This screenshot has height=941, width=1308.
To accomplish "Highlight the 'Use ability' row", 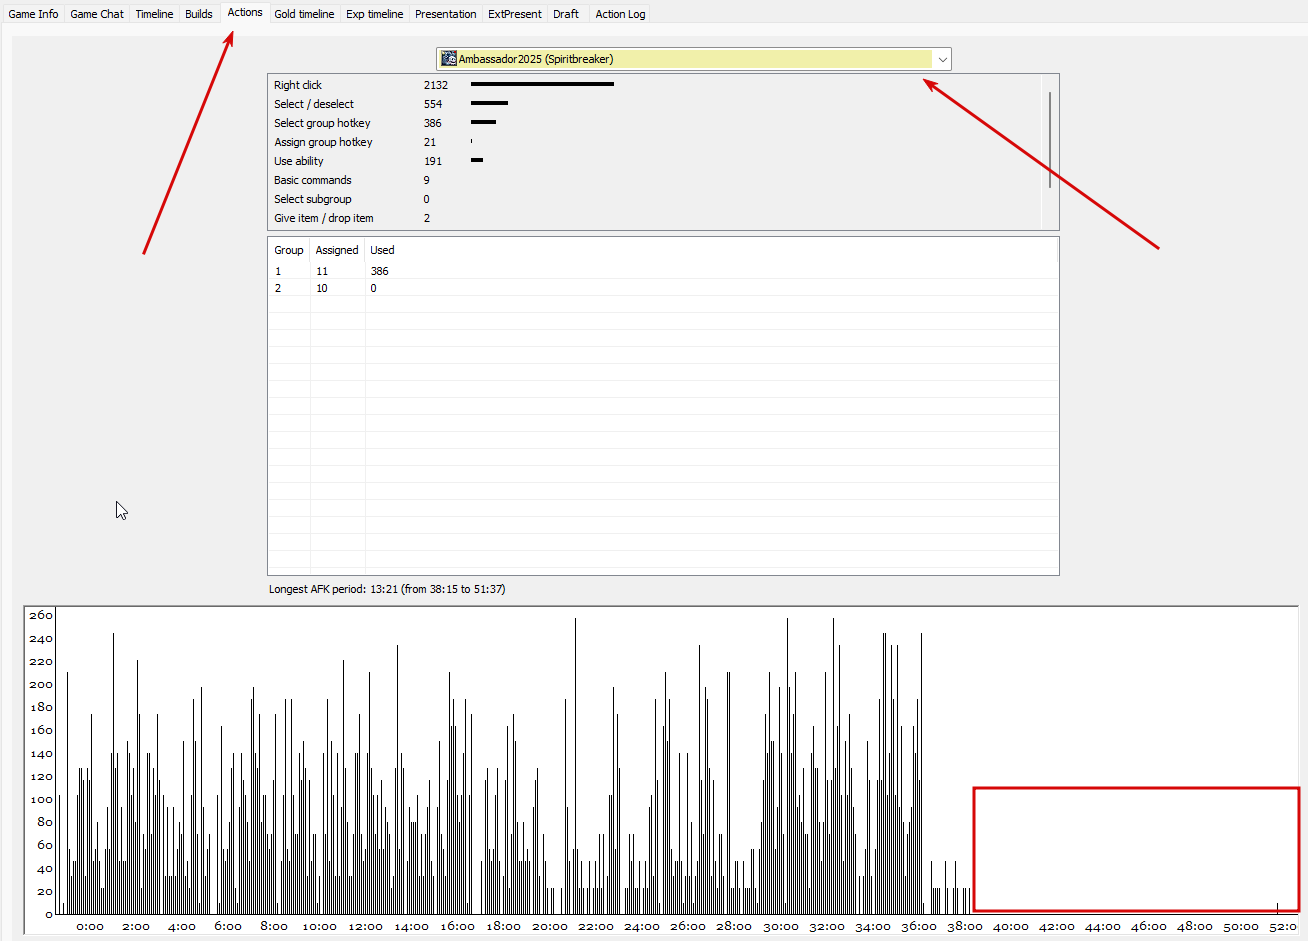I will pos(655,161).
